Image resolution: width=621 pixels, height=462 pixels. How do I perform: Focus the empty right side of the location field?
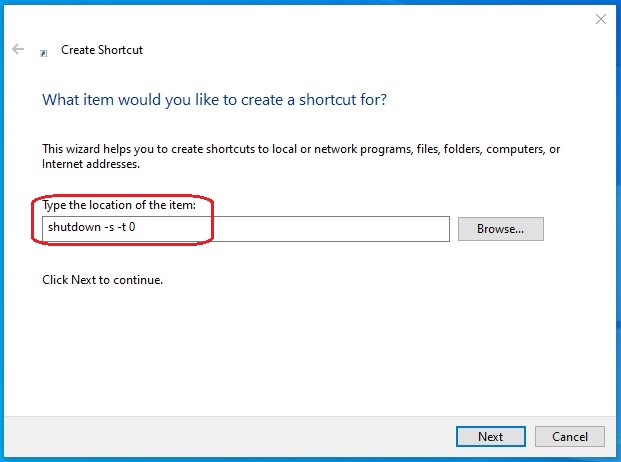point(330,229)
